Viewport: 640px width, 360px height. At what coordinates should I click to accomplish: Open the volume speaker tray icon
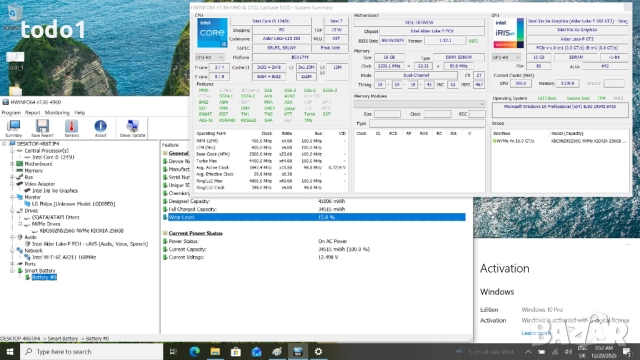coord(568,352)
